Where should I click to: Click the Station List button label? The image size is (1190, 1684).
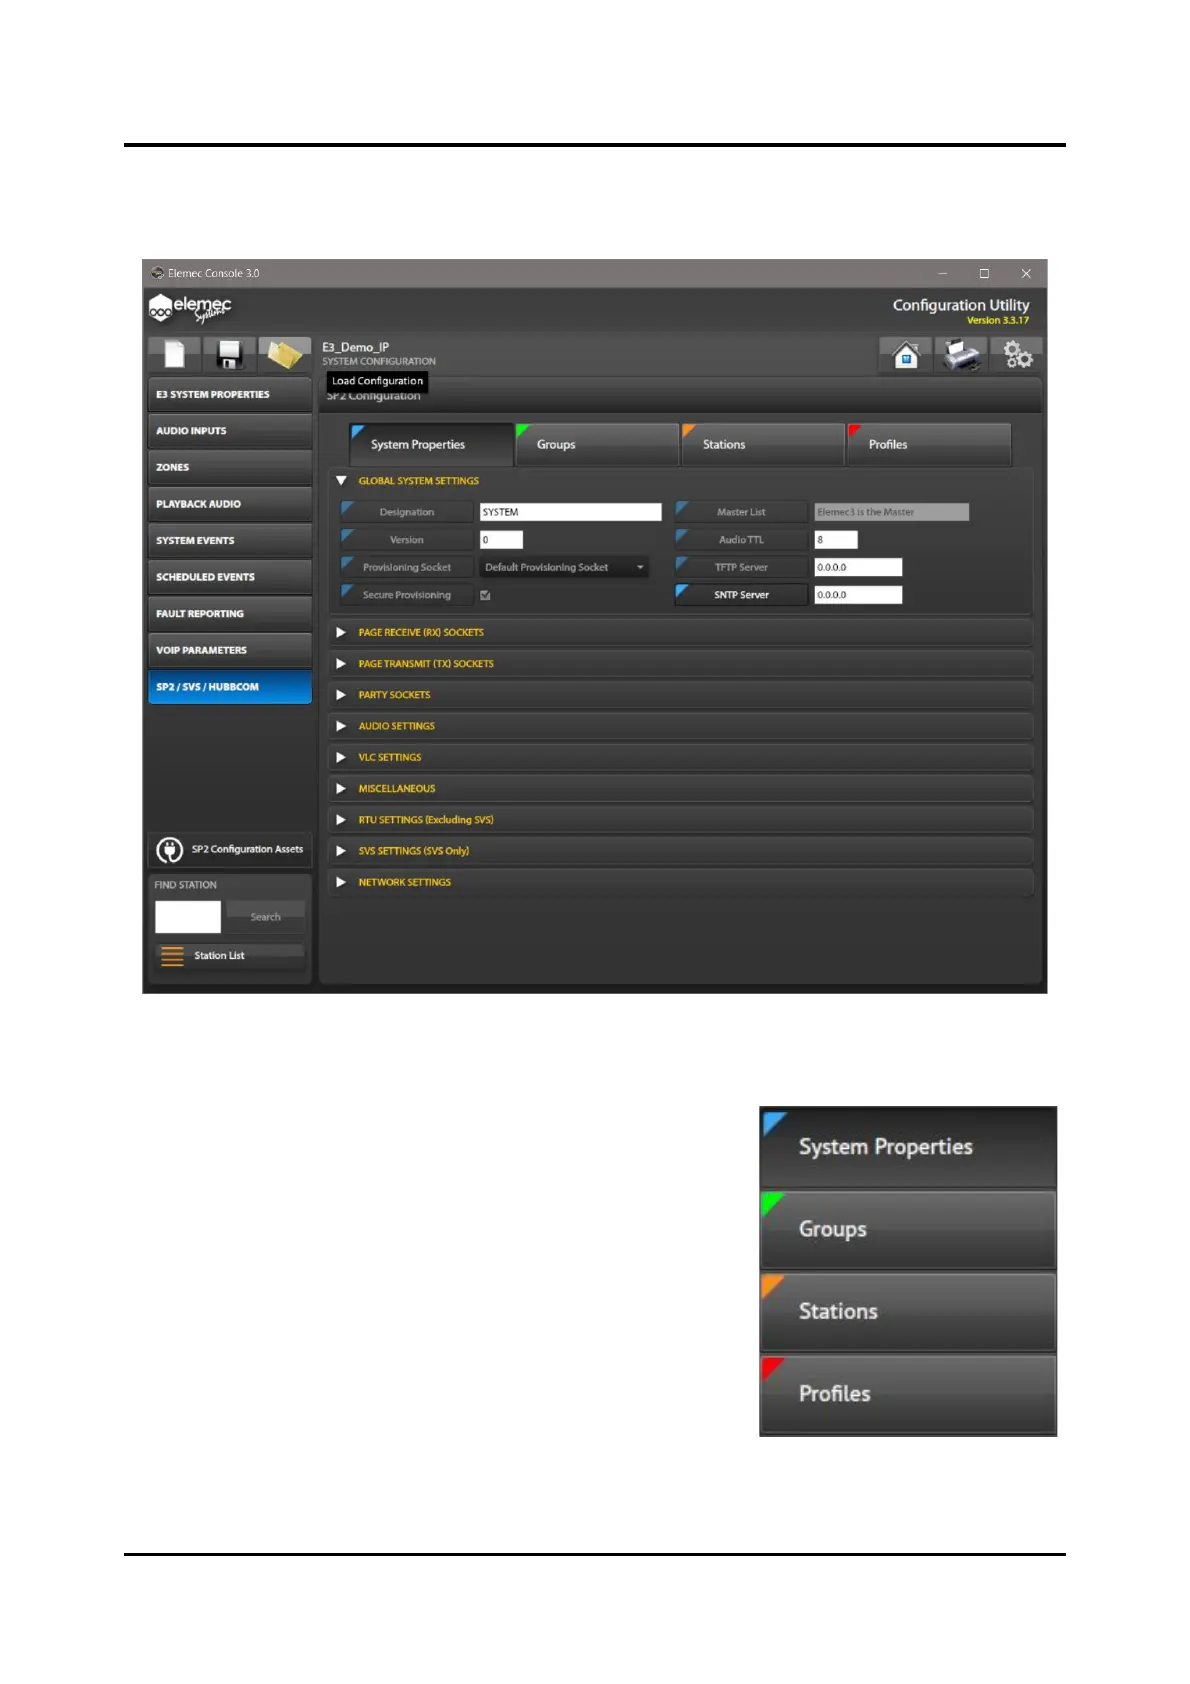click(x=219, y=956)
